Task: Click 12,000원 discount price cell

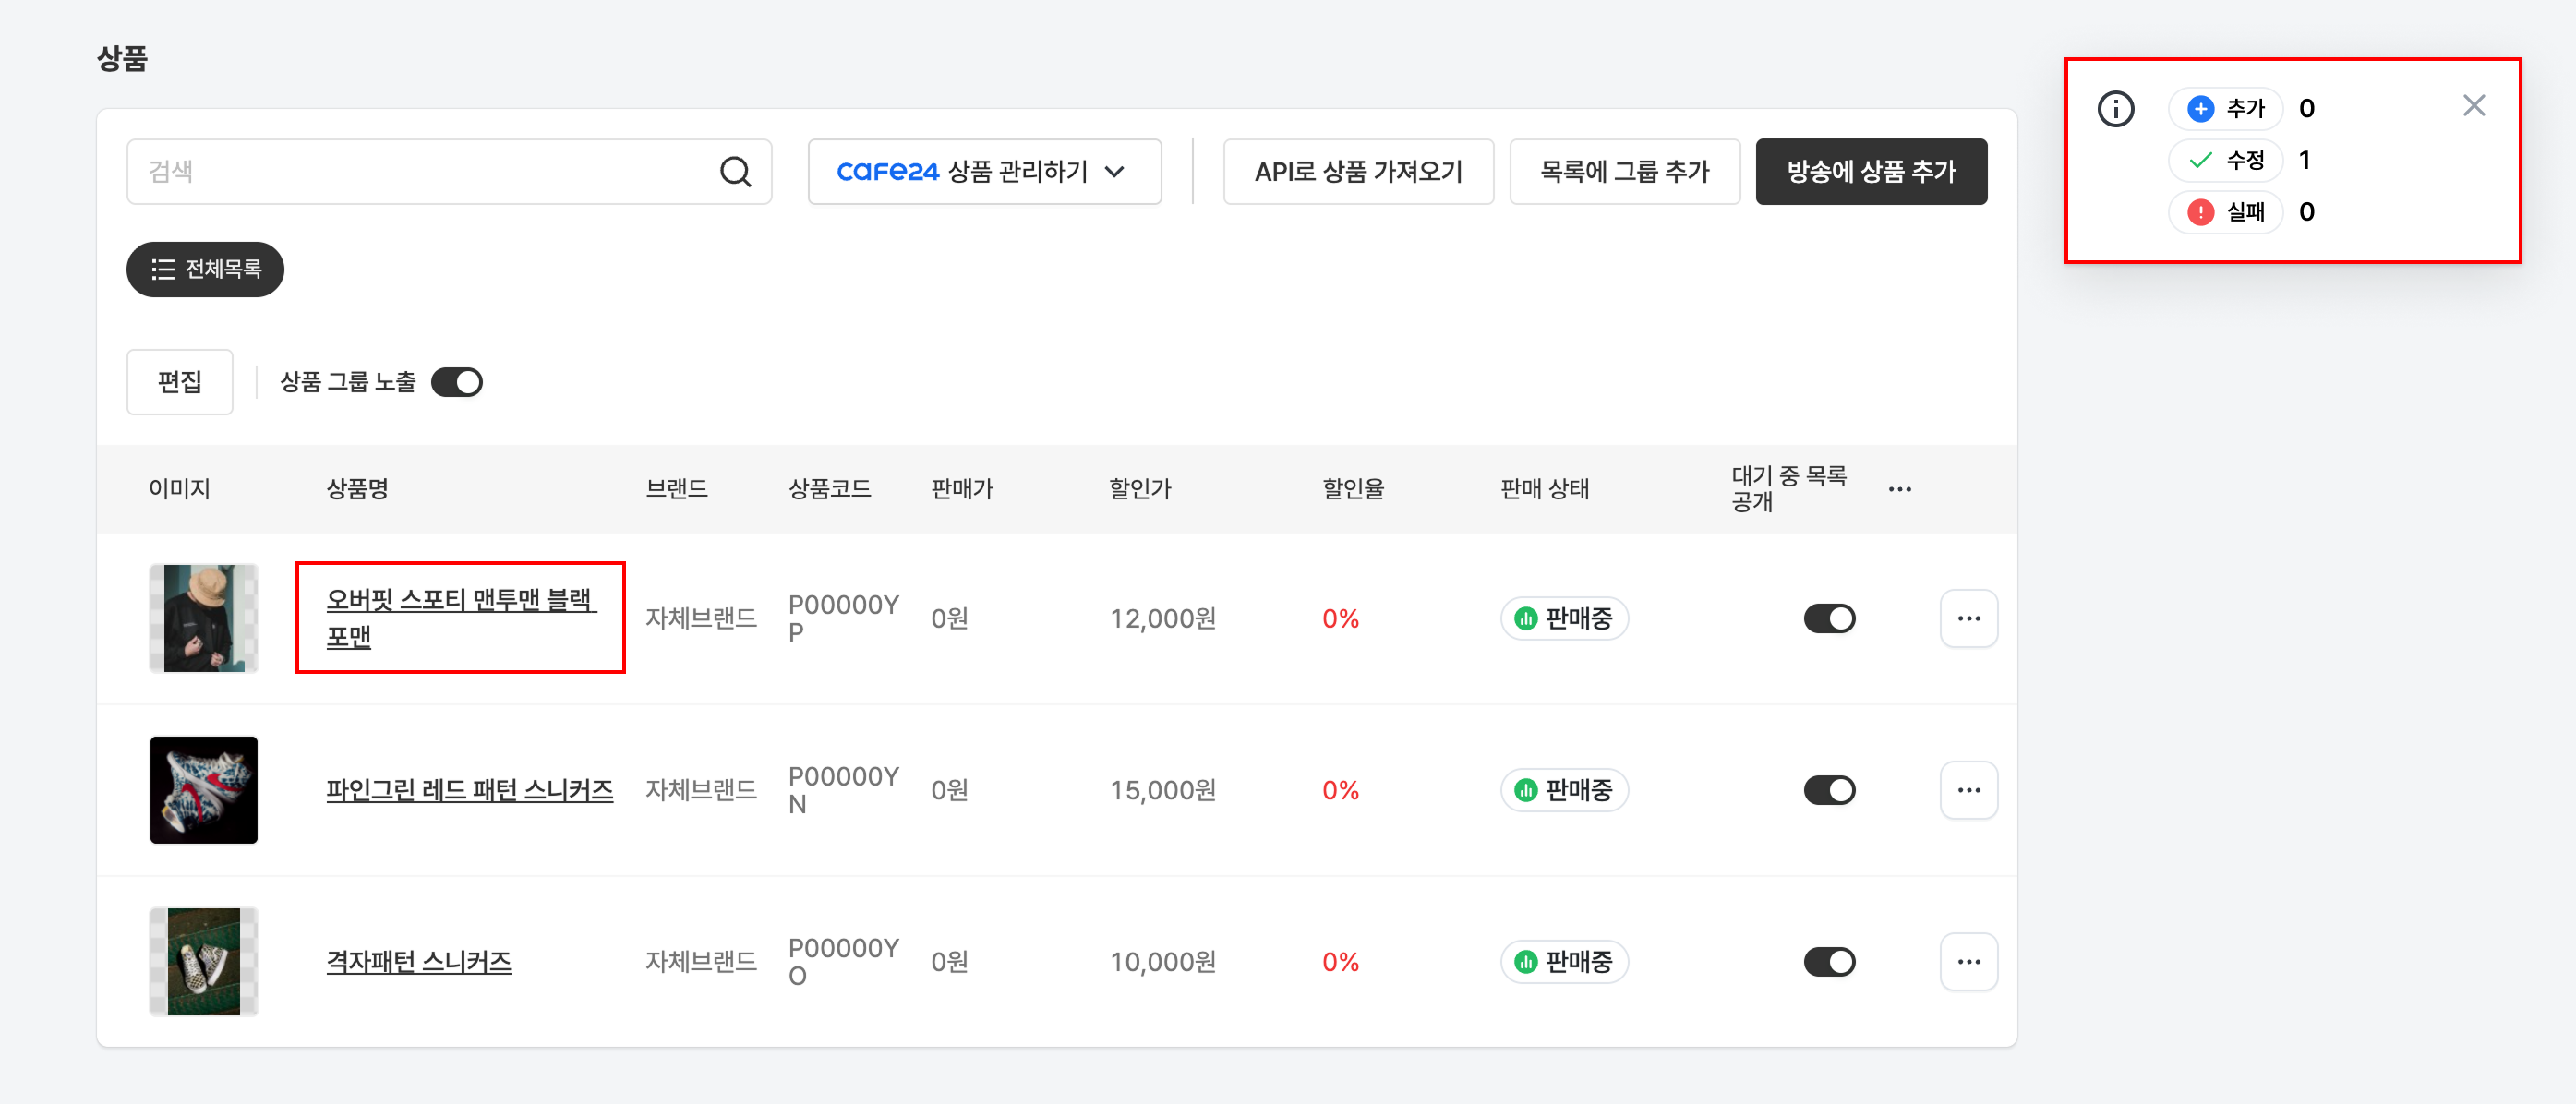Action: (1162, 619)
